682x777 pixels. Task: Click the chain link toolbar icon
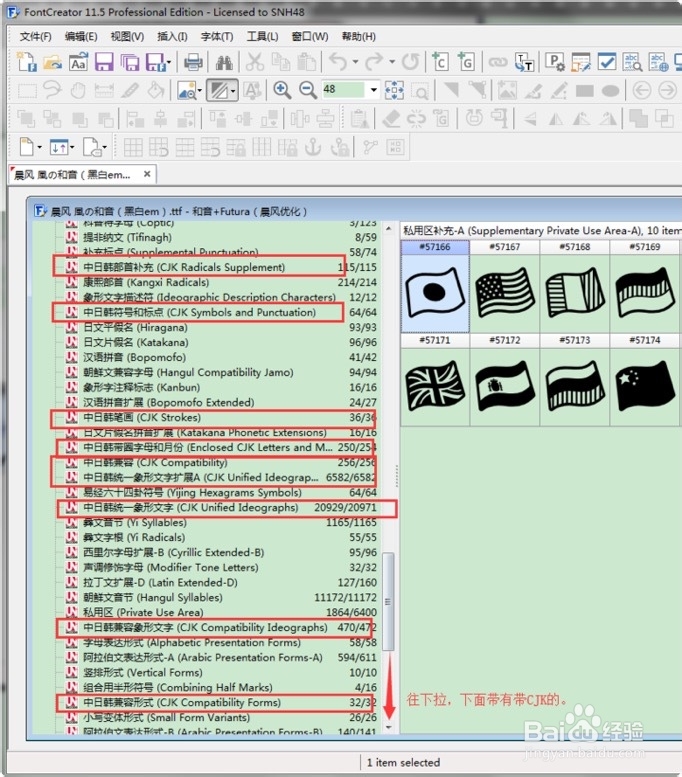pos(498,62)
